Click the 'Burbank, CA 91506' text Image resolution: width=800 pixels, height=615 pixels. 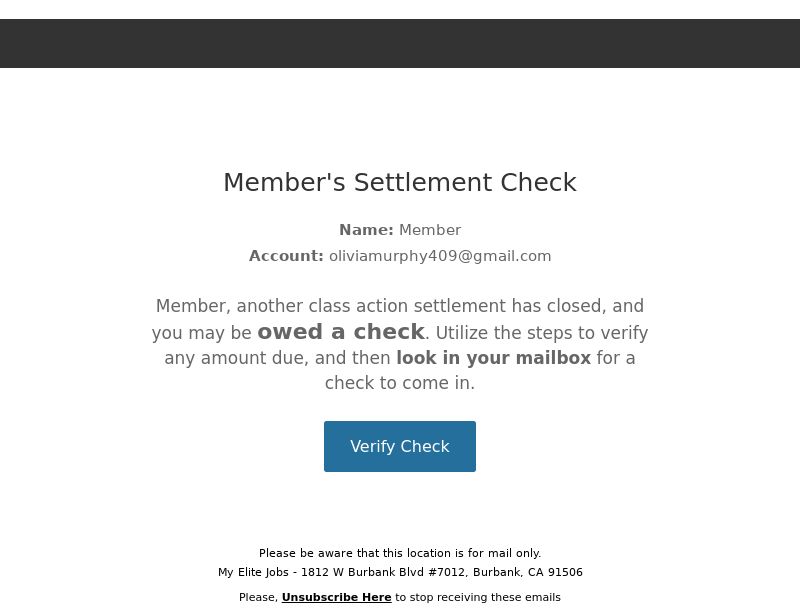pyautogui.click(x=528, y=572)
